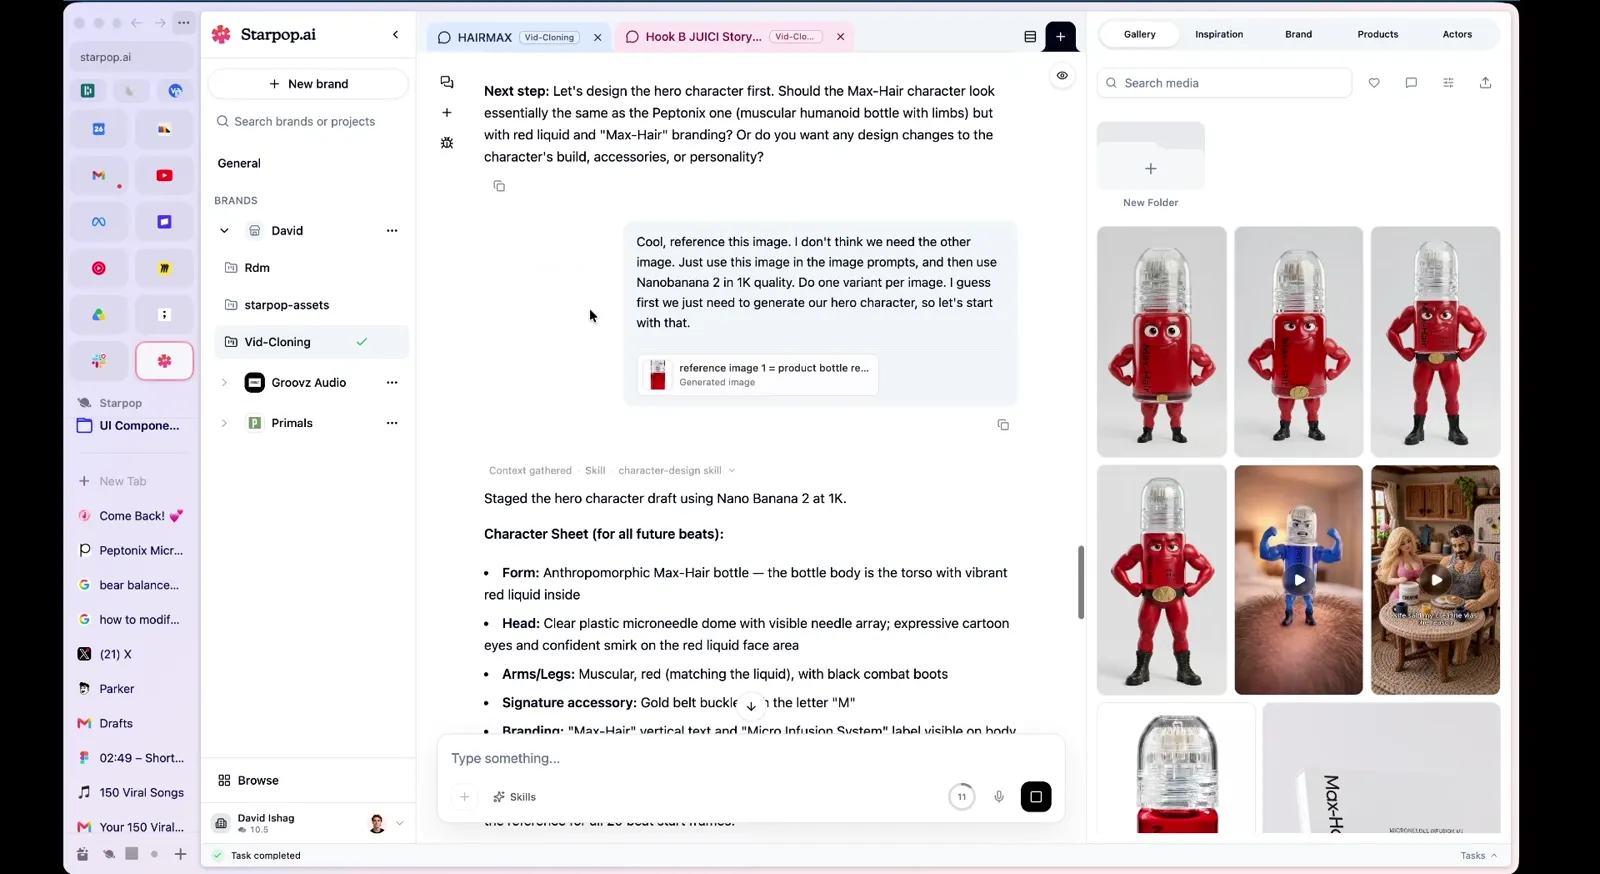The width and height of the screenshot is (1600, 874).
Task: Open the chat history icon beside conversation
Action: 447,82
